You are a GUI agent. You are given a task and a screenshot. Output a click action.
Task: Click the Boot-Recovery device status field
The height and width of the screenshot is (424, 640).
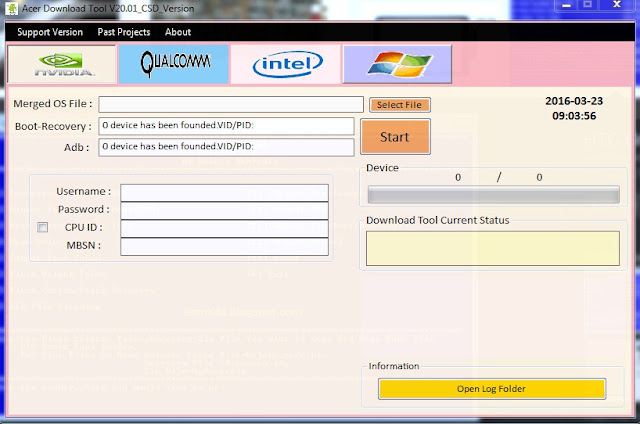click(226, 126)
